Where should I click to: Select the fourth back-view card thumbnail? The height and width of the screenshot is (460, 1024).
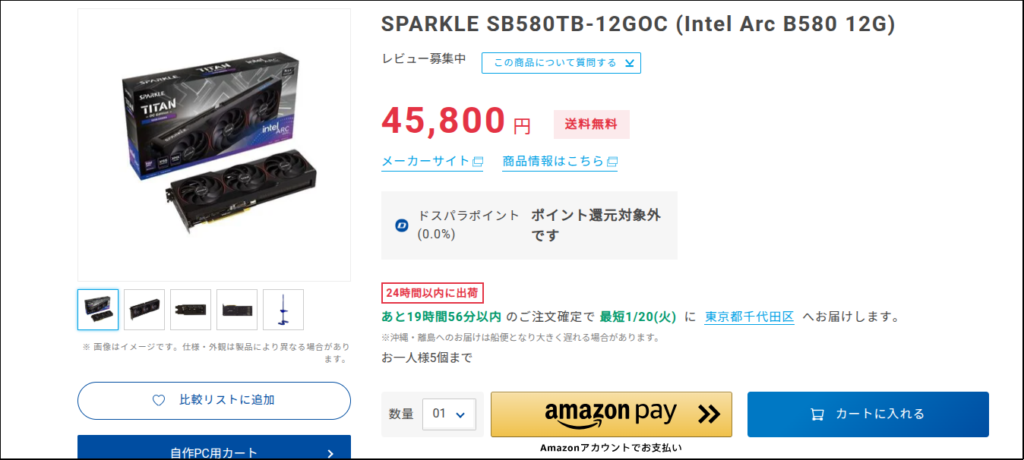tap(237, 310)
